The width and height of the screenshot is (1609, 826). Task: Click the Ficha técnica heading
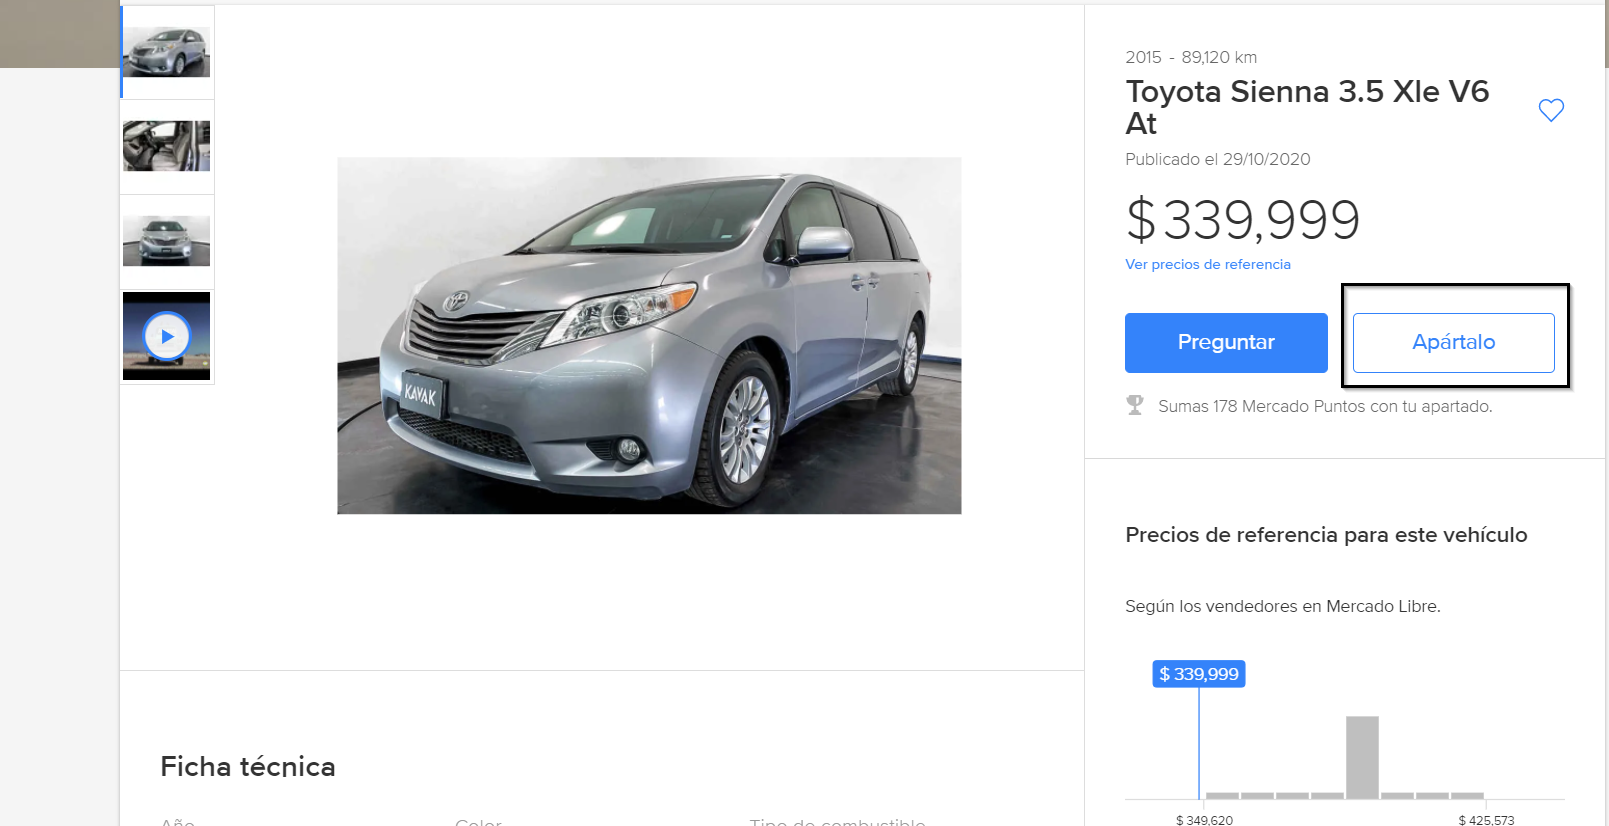[x=248, y=767]
